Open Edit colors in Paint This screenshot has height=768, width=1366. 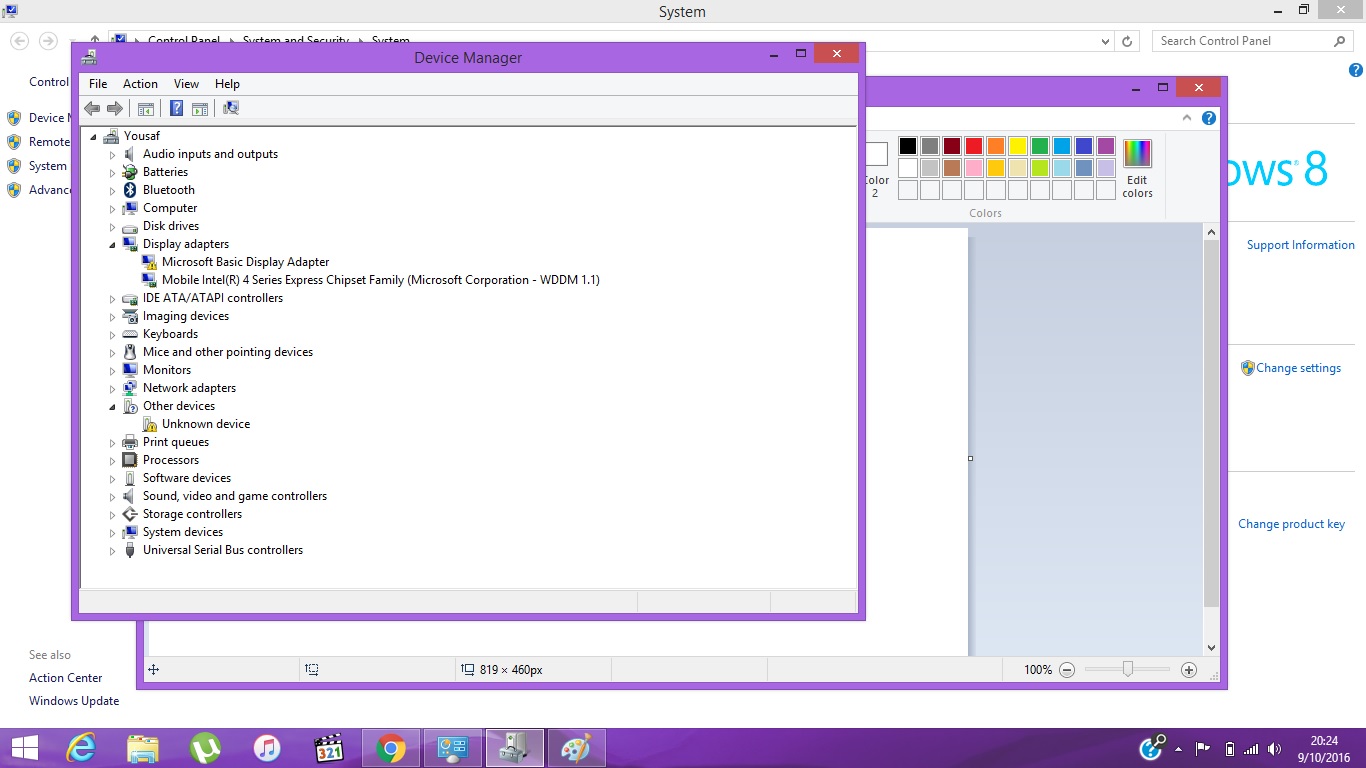1137,169
